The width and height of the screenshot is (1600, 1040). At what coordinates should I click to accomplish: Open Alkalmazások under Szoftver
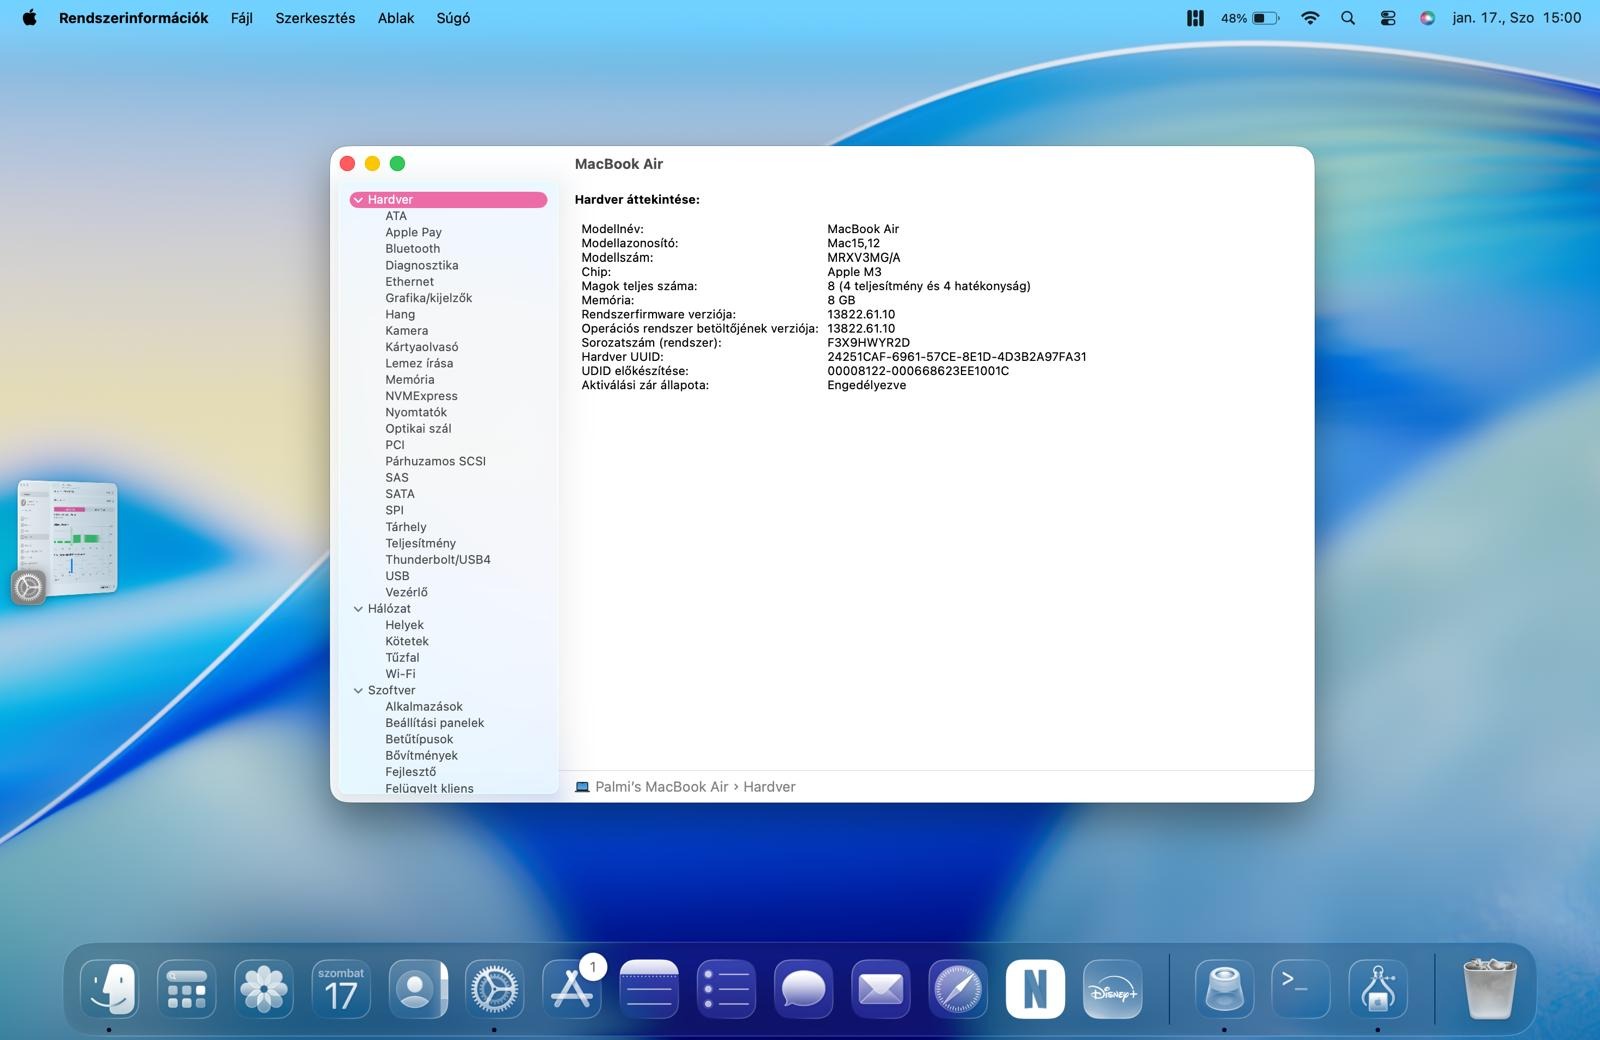pos(424,707)
